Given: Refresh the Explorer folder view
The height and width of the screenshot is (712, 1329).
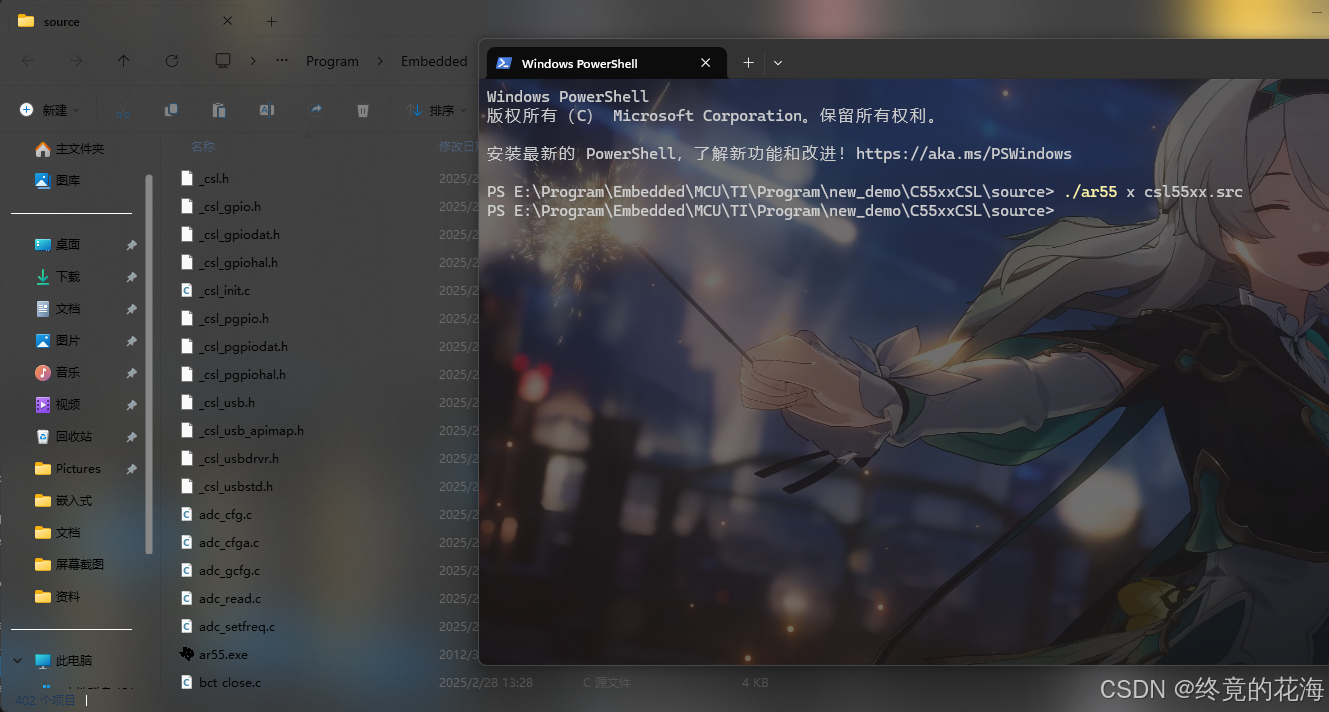Looking at the screenshot, I should [x=172, y=61].
